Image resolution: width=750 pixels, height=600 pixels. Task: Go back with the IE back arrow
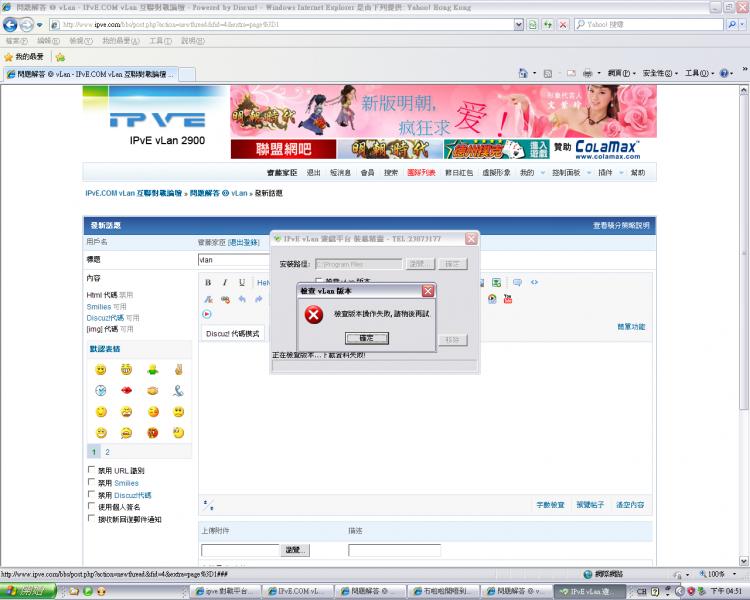(x=10, y=24)
